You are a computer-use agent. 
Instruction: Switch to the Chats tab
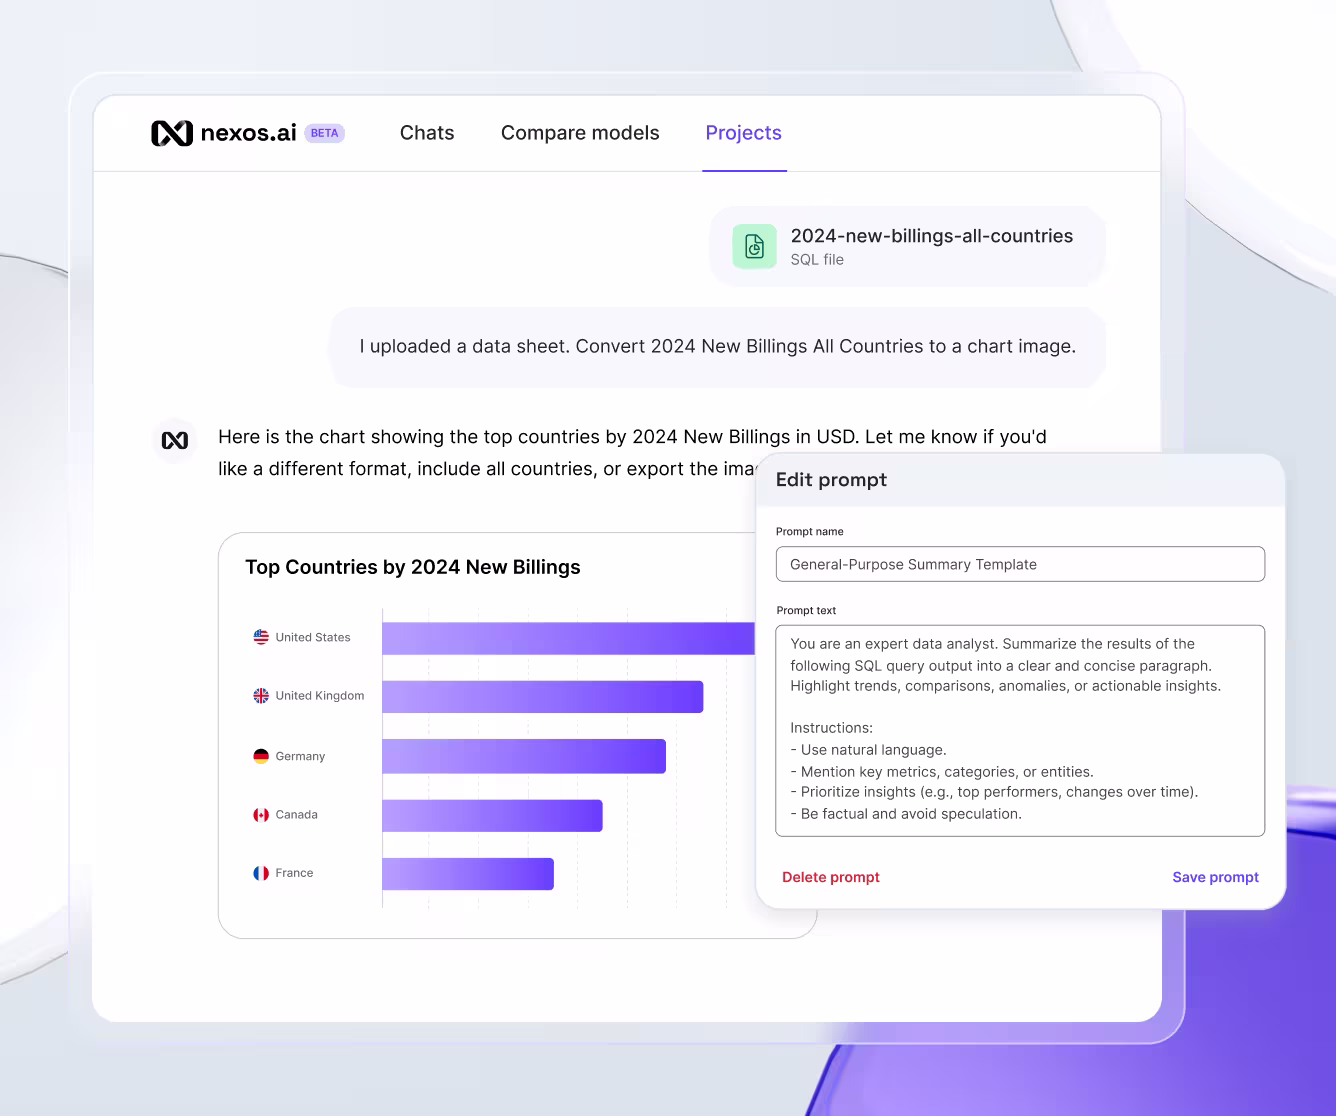(x=427, y=132)
